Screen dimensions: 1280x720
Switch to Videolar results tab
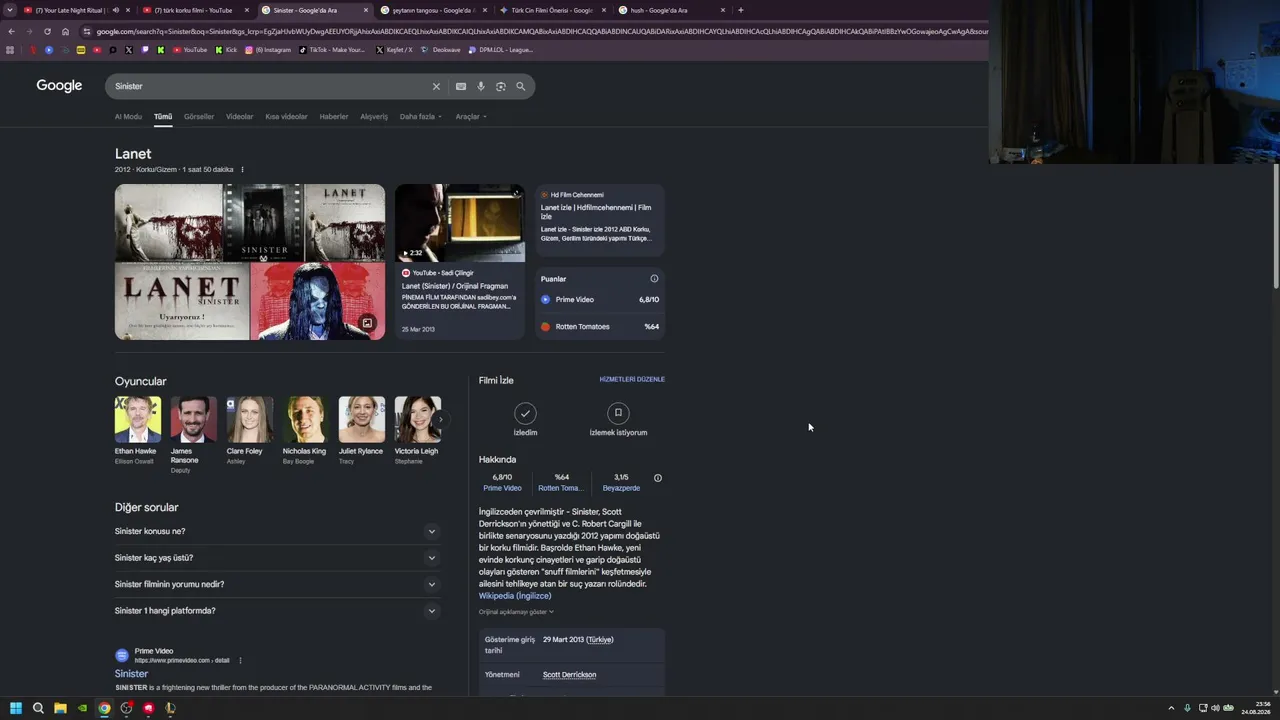pos(240,117)
